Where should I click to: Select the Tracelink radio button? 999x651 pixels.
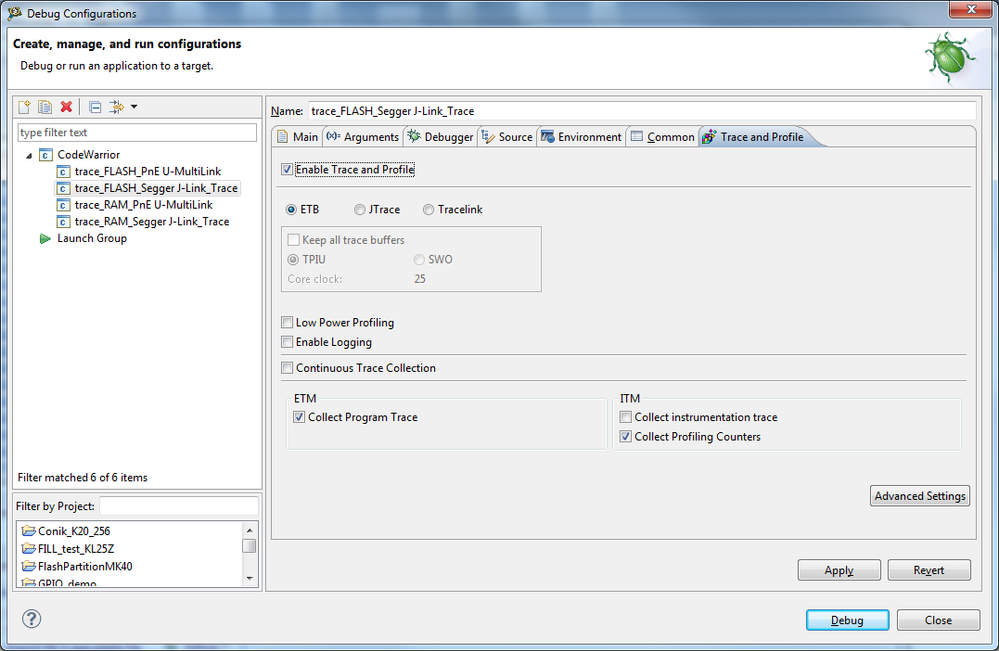pos(428,210)
